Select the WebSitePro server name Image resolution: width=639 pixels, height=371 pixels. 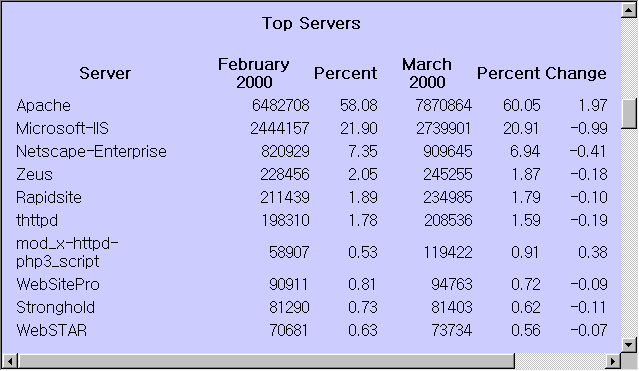click(x=58, y=284)
